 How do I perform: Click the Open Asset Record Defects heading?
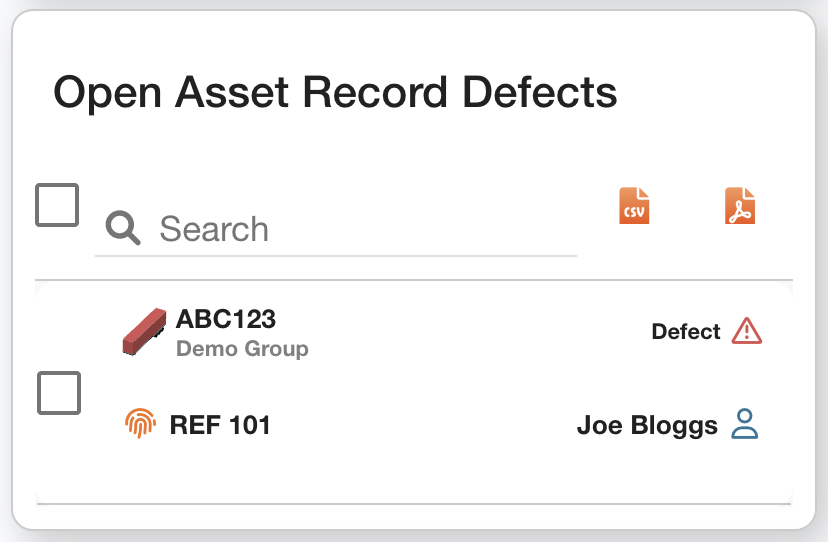coord(335,92)
